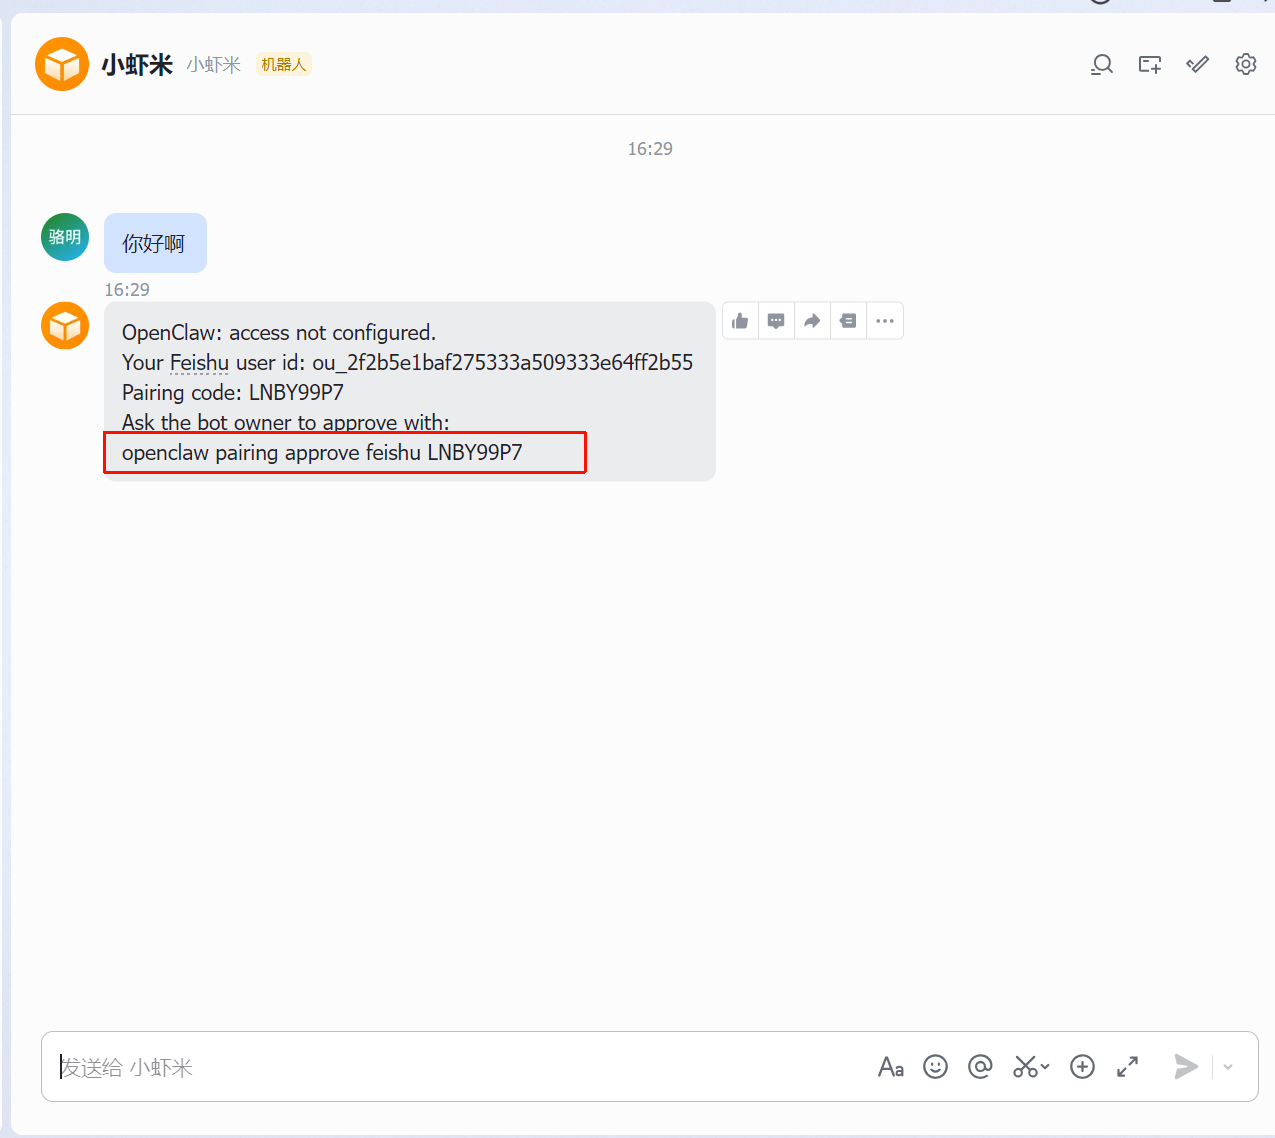Expand the message input box

click(1127, 1067)
